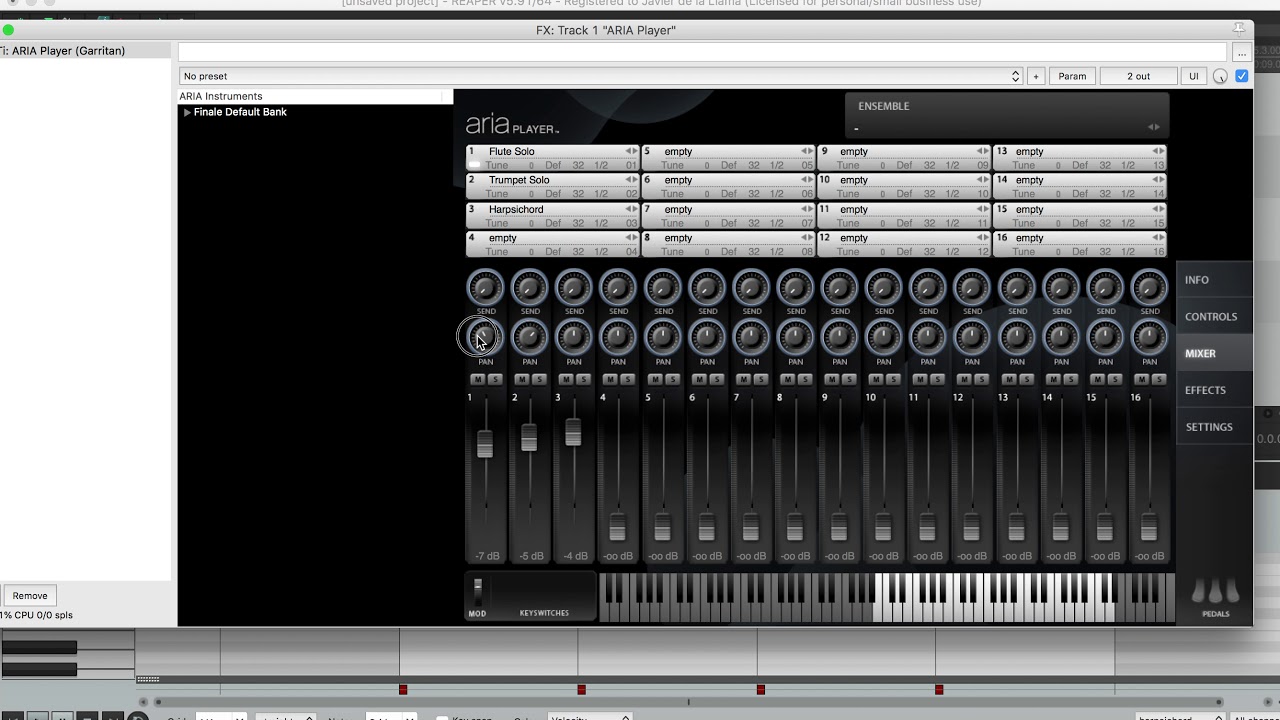Toggle the FX bypass checkbox
The width and height of the screenshot is (1280, 720).
click(x=1241, y=76)
